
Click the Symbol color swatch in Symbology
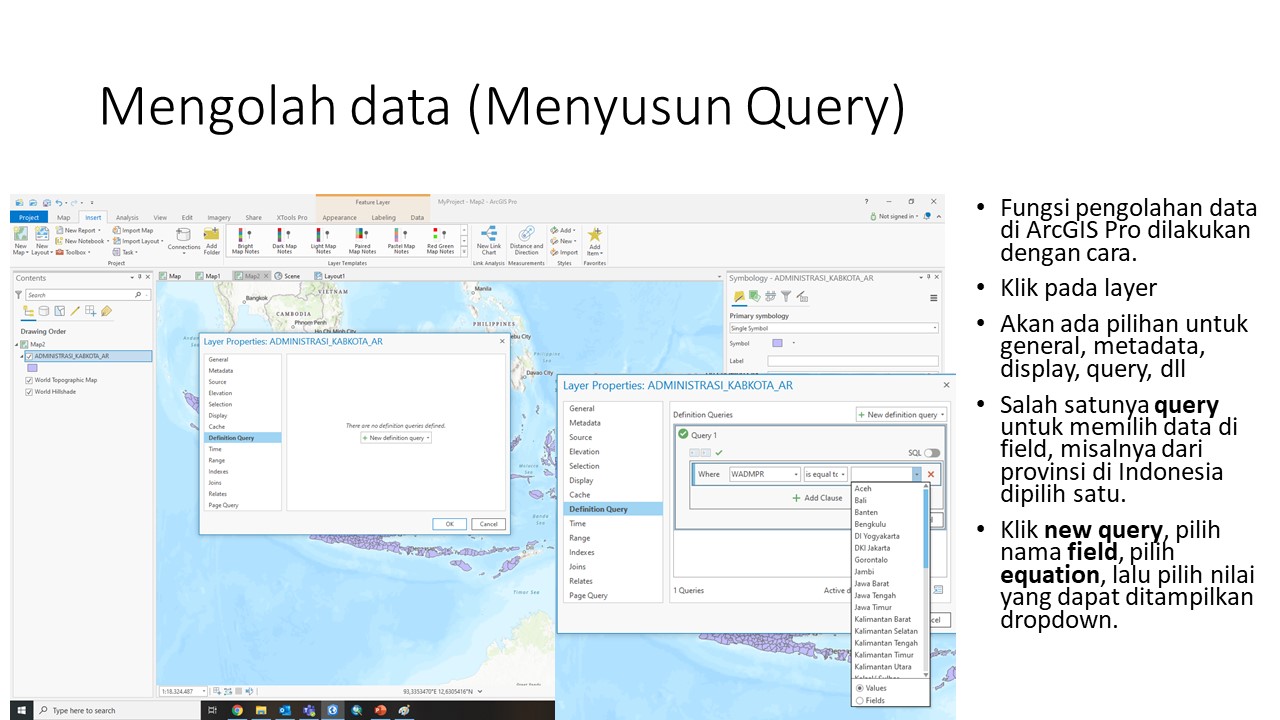point(777,343)
